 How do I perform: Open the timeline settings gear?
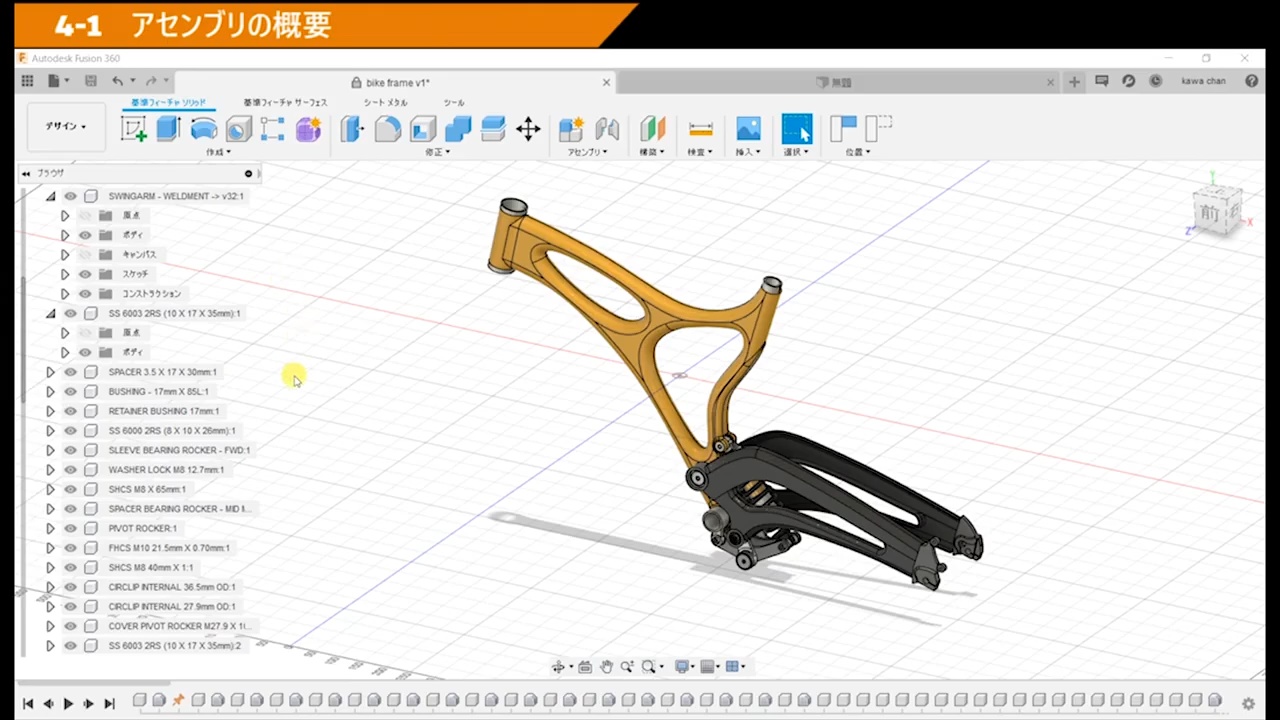(x=1248, y=703)
